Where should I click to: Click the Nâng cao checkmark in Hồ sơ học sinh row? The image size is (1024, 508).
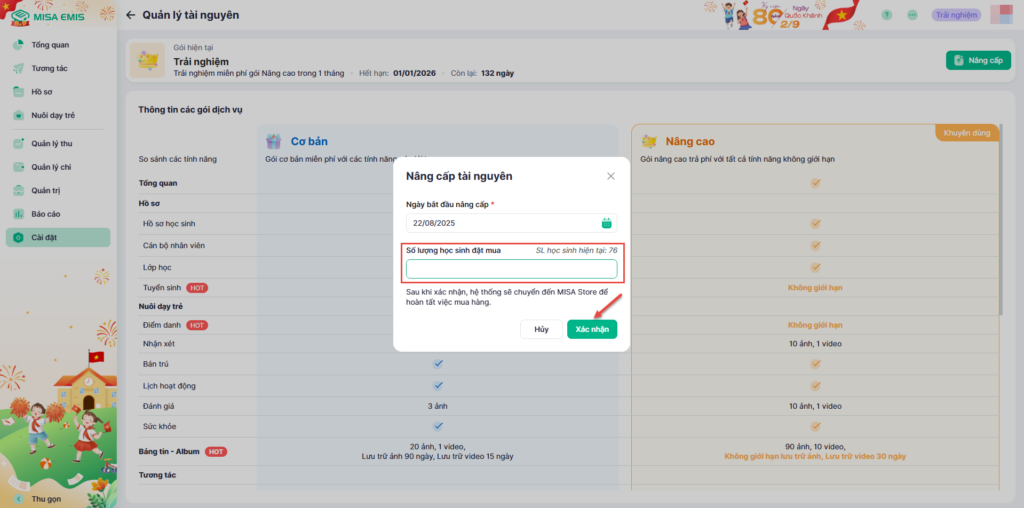pyautogui.click(x=815, y=223)
